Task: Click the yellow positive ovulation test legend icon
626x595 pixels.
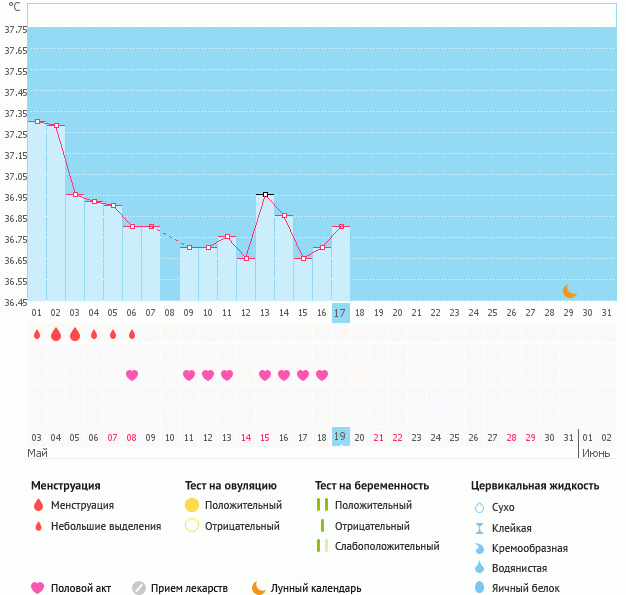Action: [x=192, y=506]
